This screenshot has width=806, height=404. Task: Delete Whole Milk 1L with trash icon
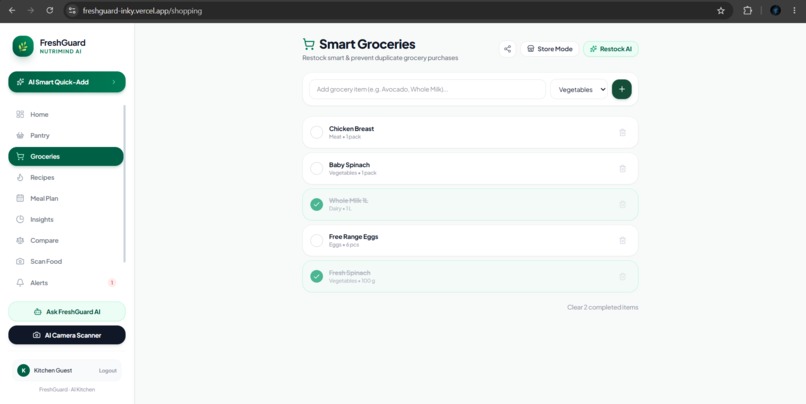tap(622, 205)
